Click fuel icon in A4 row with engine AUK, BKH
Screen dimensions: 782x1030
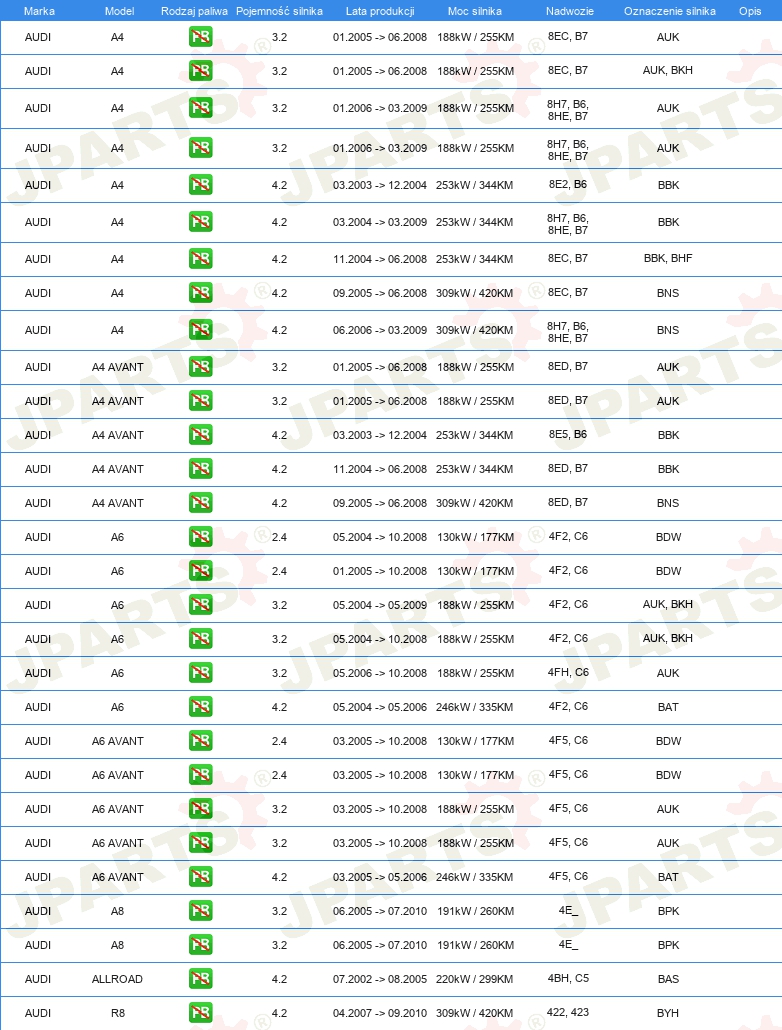200,70
